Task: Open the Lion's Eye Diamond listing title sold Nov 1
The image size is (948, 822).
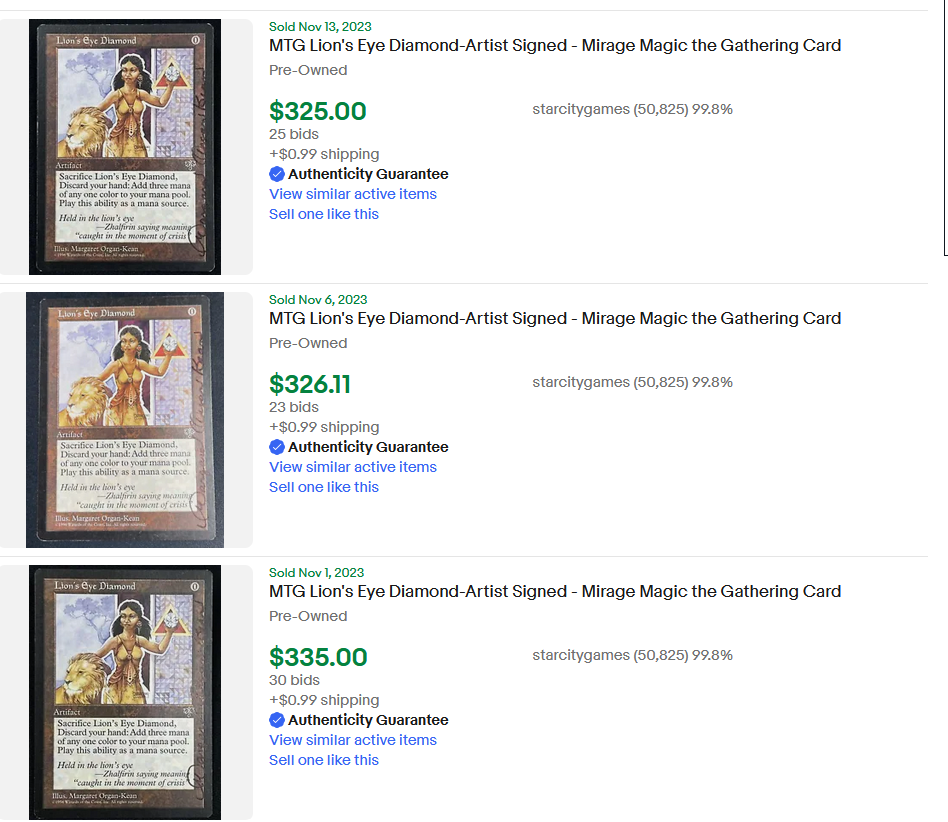Action: click(554, 591)
